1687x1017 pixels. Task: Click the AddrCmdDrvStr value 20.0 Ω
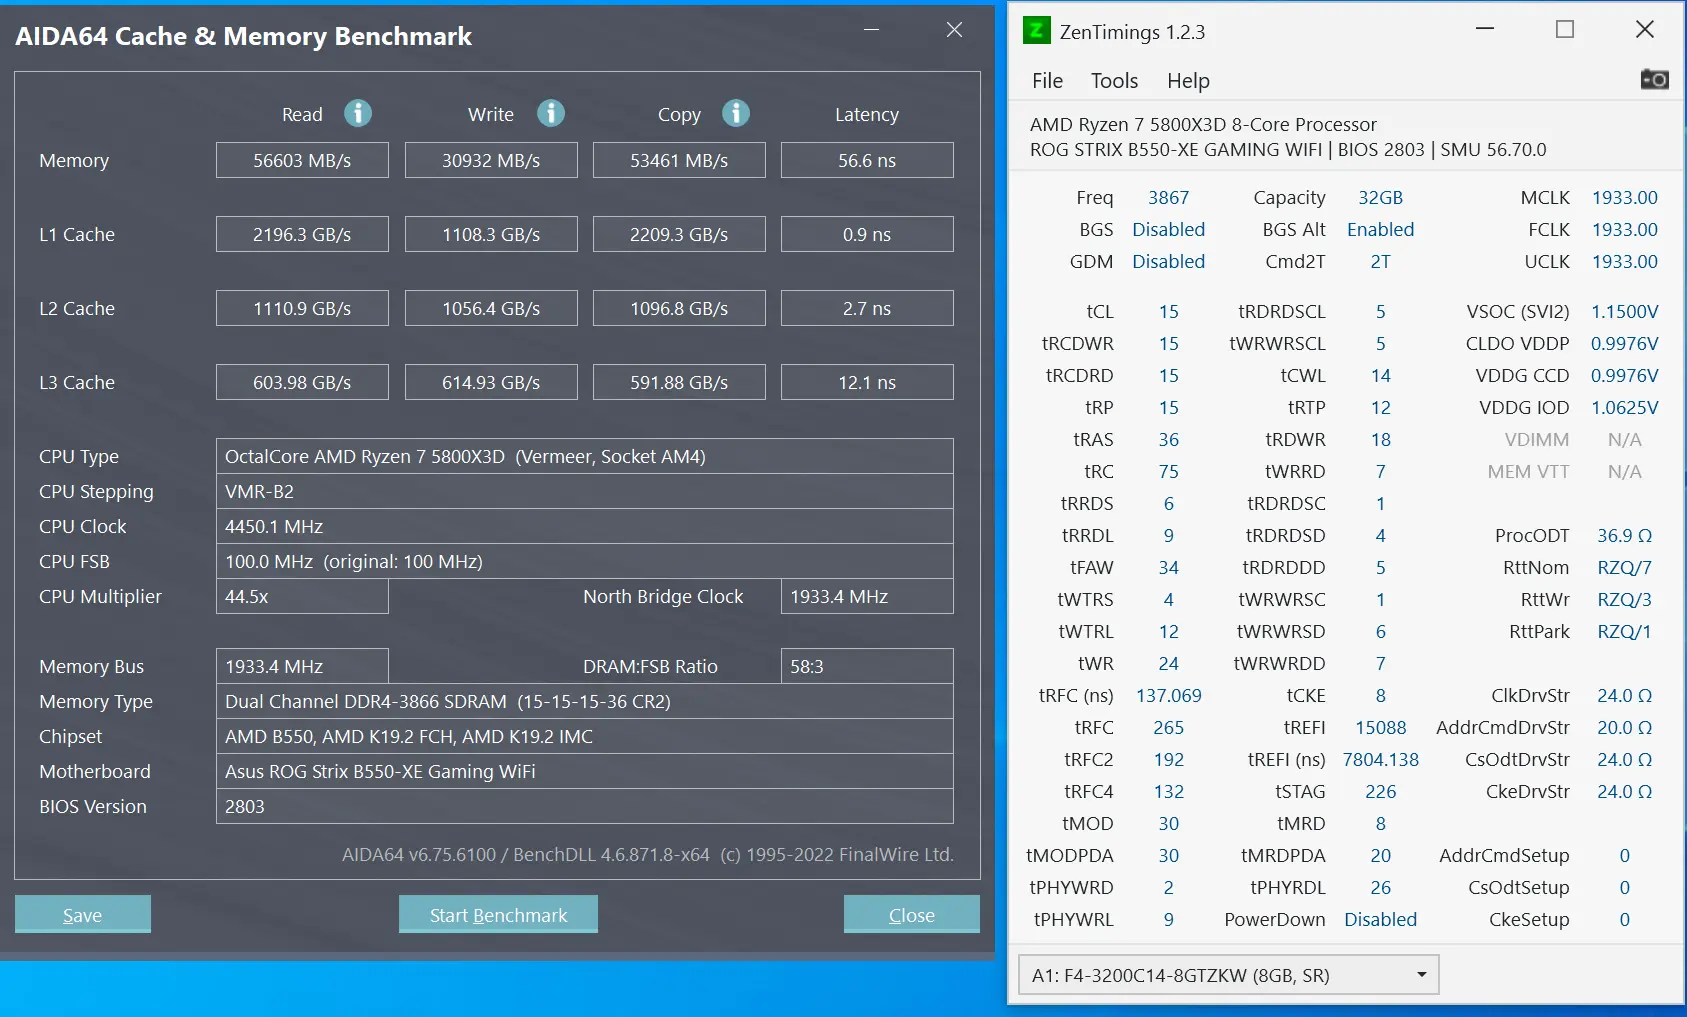coord(1624,728)
